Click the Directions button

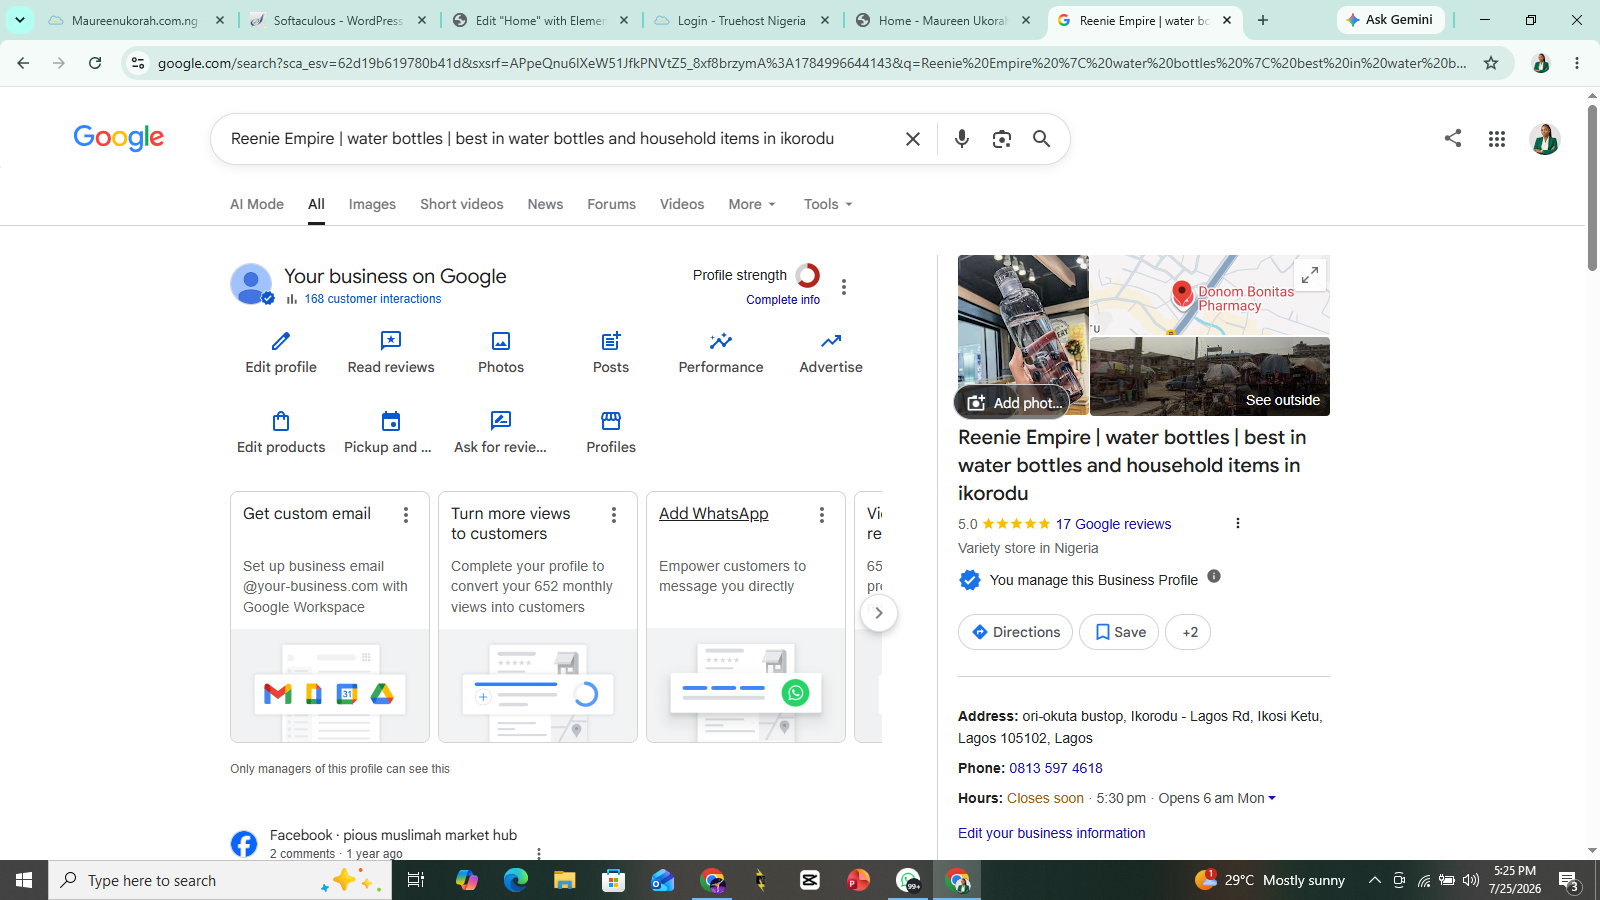(1015, 632)
